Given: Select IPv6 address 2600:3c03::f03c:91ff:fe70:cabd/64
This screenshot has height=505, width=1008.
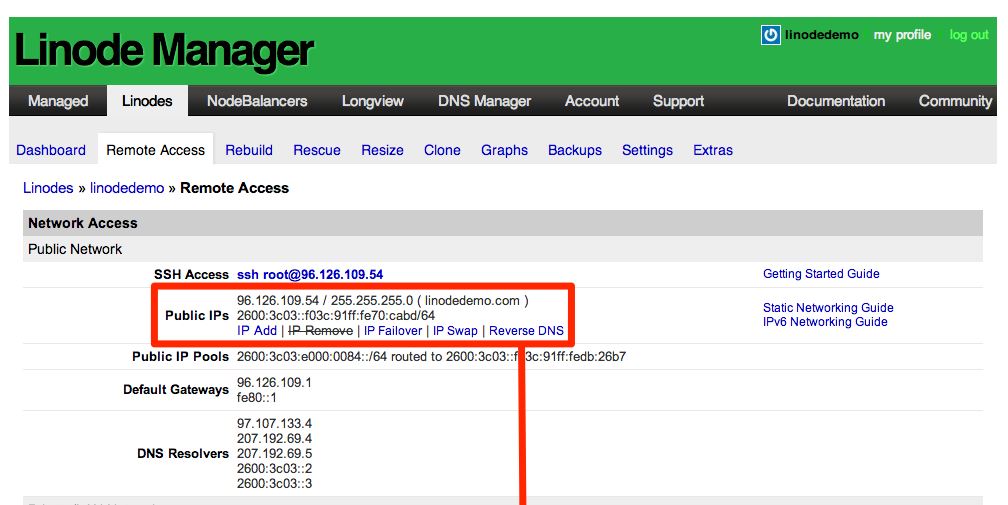Looking at the screenshot, I should coord(336,315).
